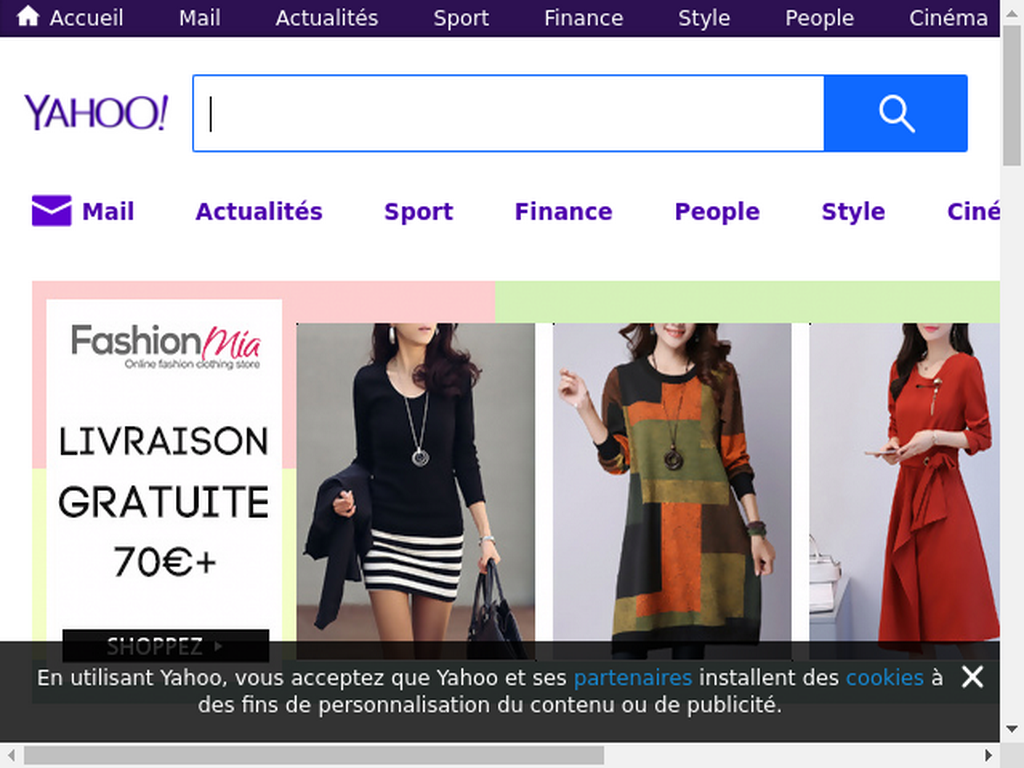Click the horizontal scrollbar left arrow
Image resolution: width=1024 pixels, height=768 pixels.
pyautogui.click(x=11, y=755)
